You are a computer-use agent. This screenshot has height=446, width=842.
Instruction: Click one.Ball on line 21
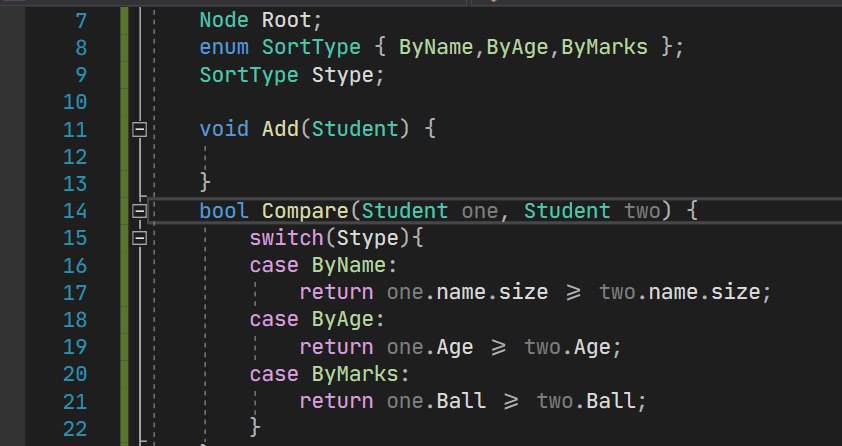pos(436,401)
